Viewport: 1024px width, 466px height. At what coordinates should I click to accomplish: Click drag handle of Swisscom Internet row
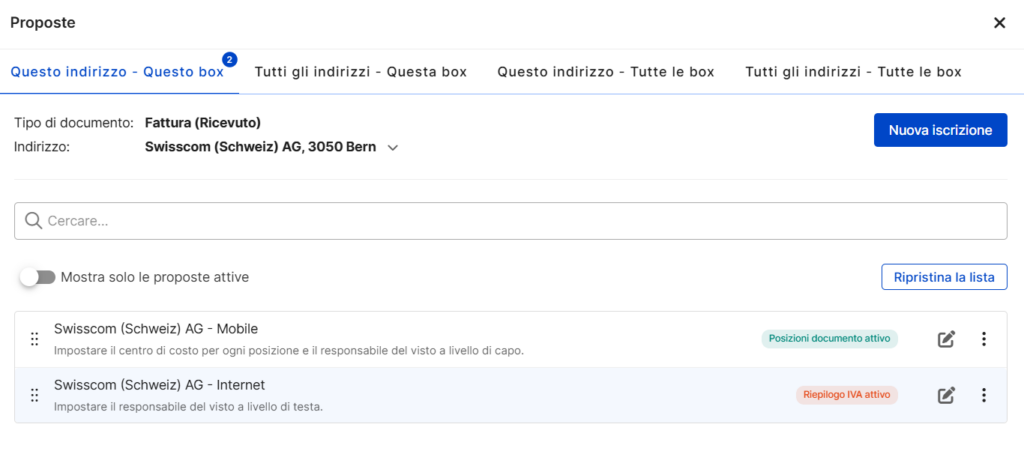34,395
